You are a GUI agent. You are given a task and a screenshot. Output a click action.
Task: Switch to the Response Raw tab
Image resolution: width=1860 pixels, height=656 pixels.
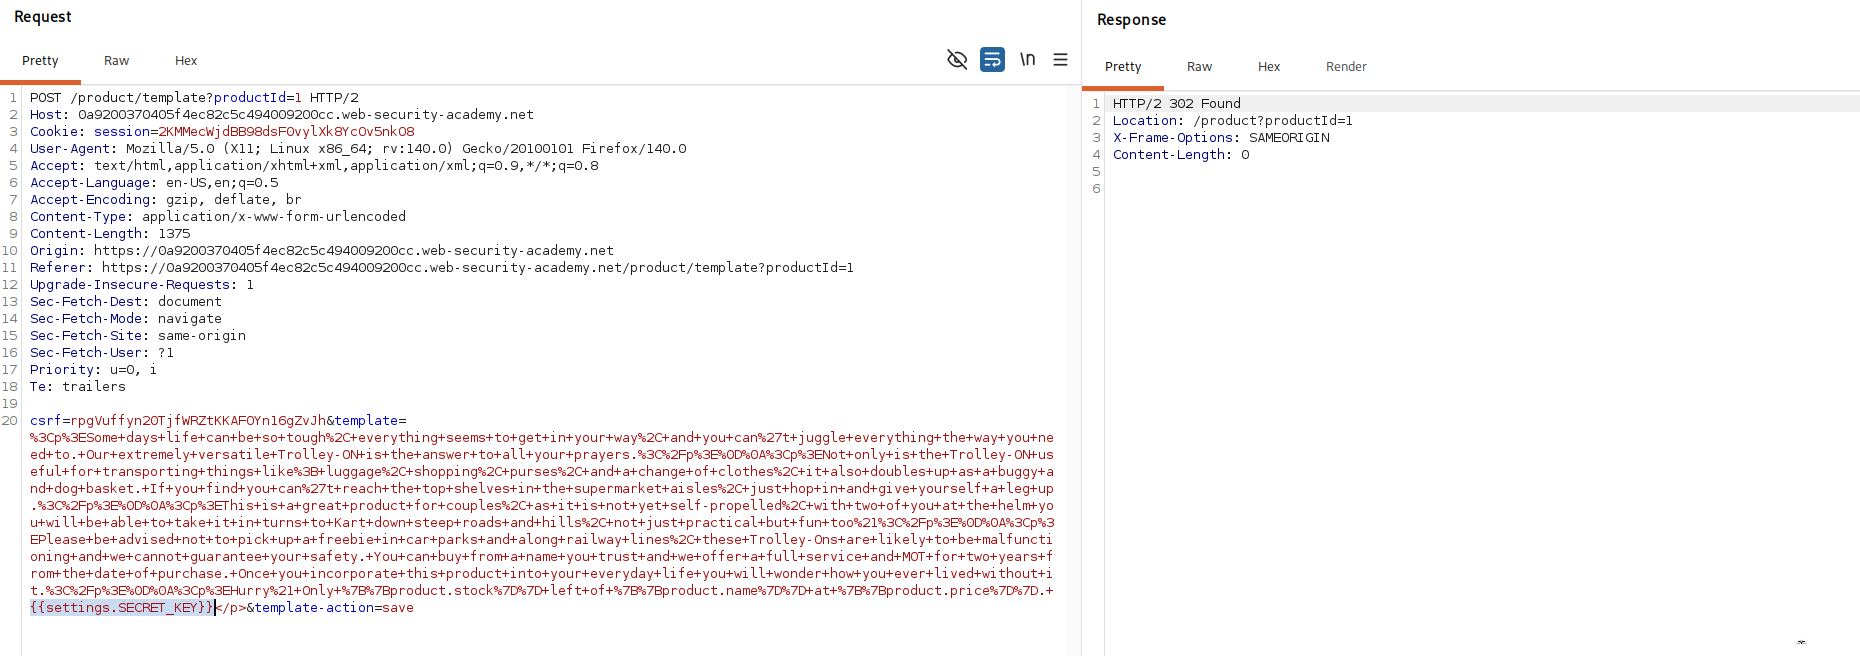click(x=1199, y=67)
